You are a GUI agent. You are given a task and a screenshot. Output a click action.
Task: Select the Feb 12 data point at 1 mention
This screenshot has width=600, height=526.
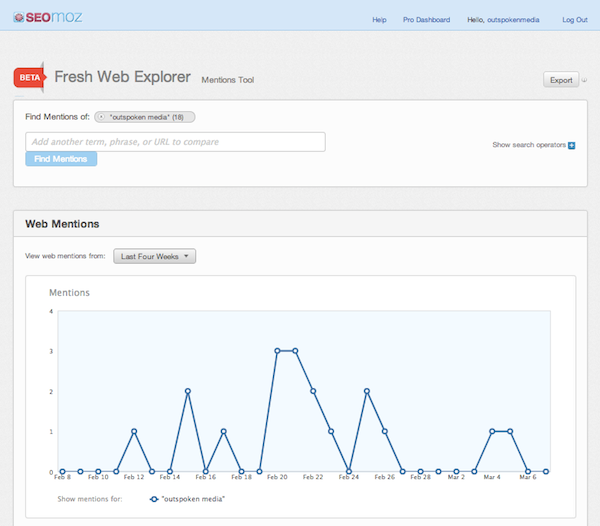(134, 432)
